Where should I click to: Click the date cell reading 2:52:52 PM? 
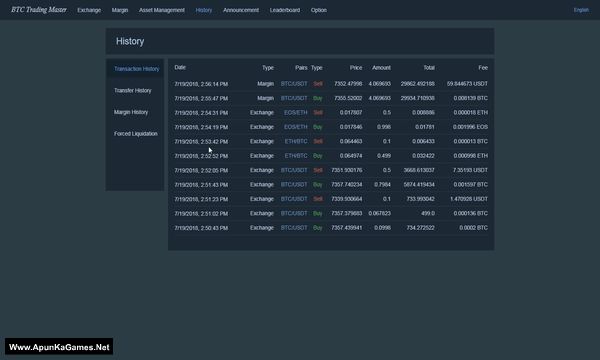click(201, 156)
